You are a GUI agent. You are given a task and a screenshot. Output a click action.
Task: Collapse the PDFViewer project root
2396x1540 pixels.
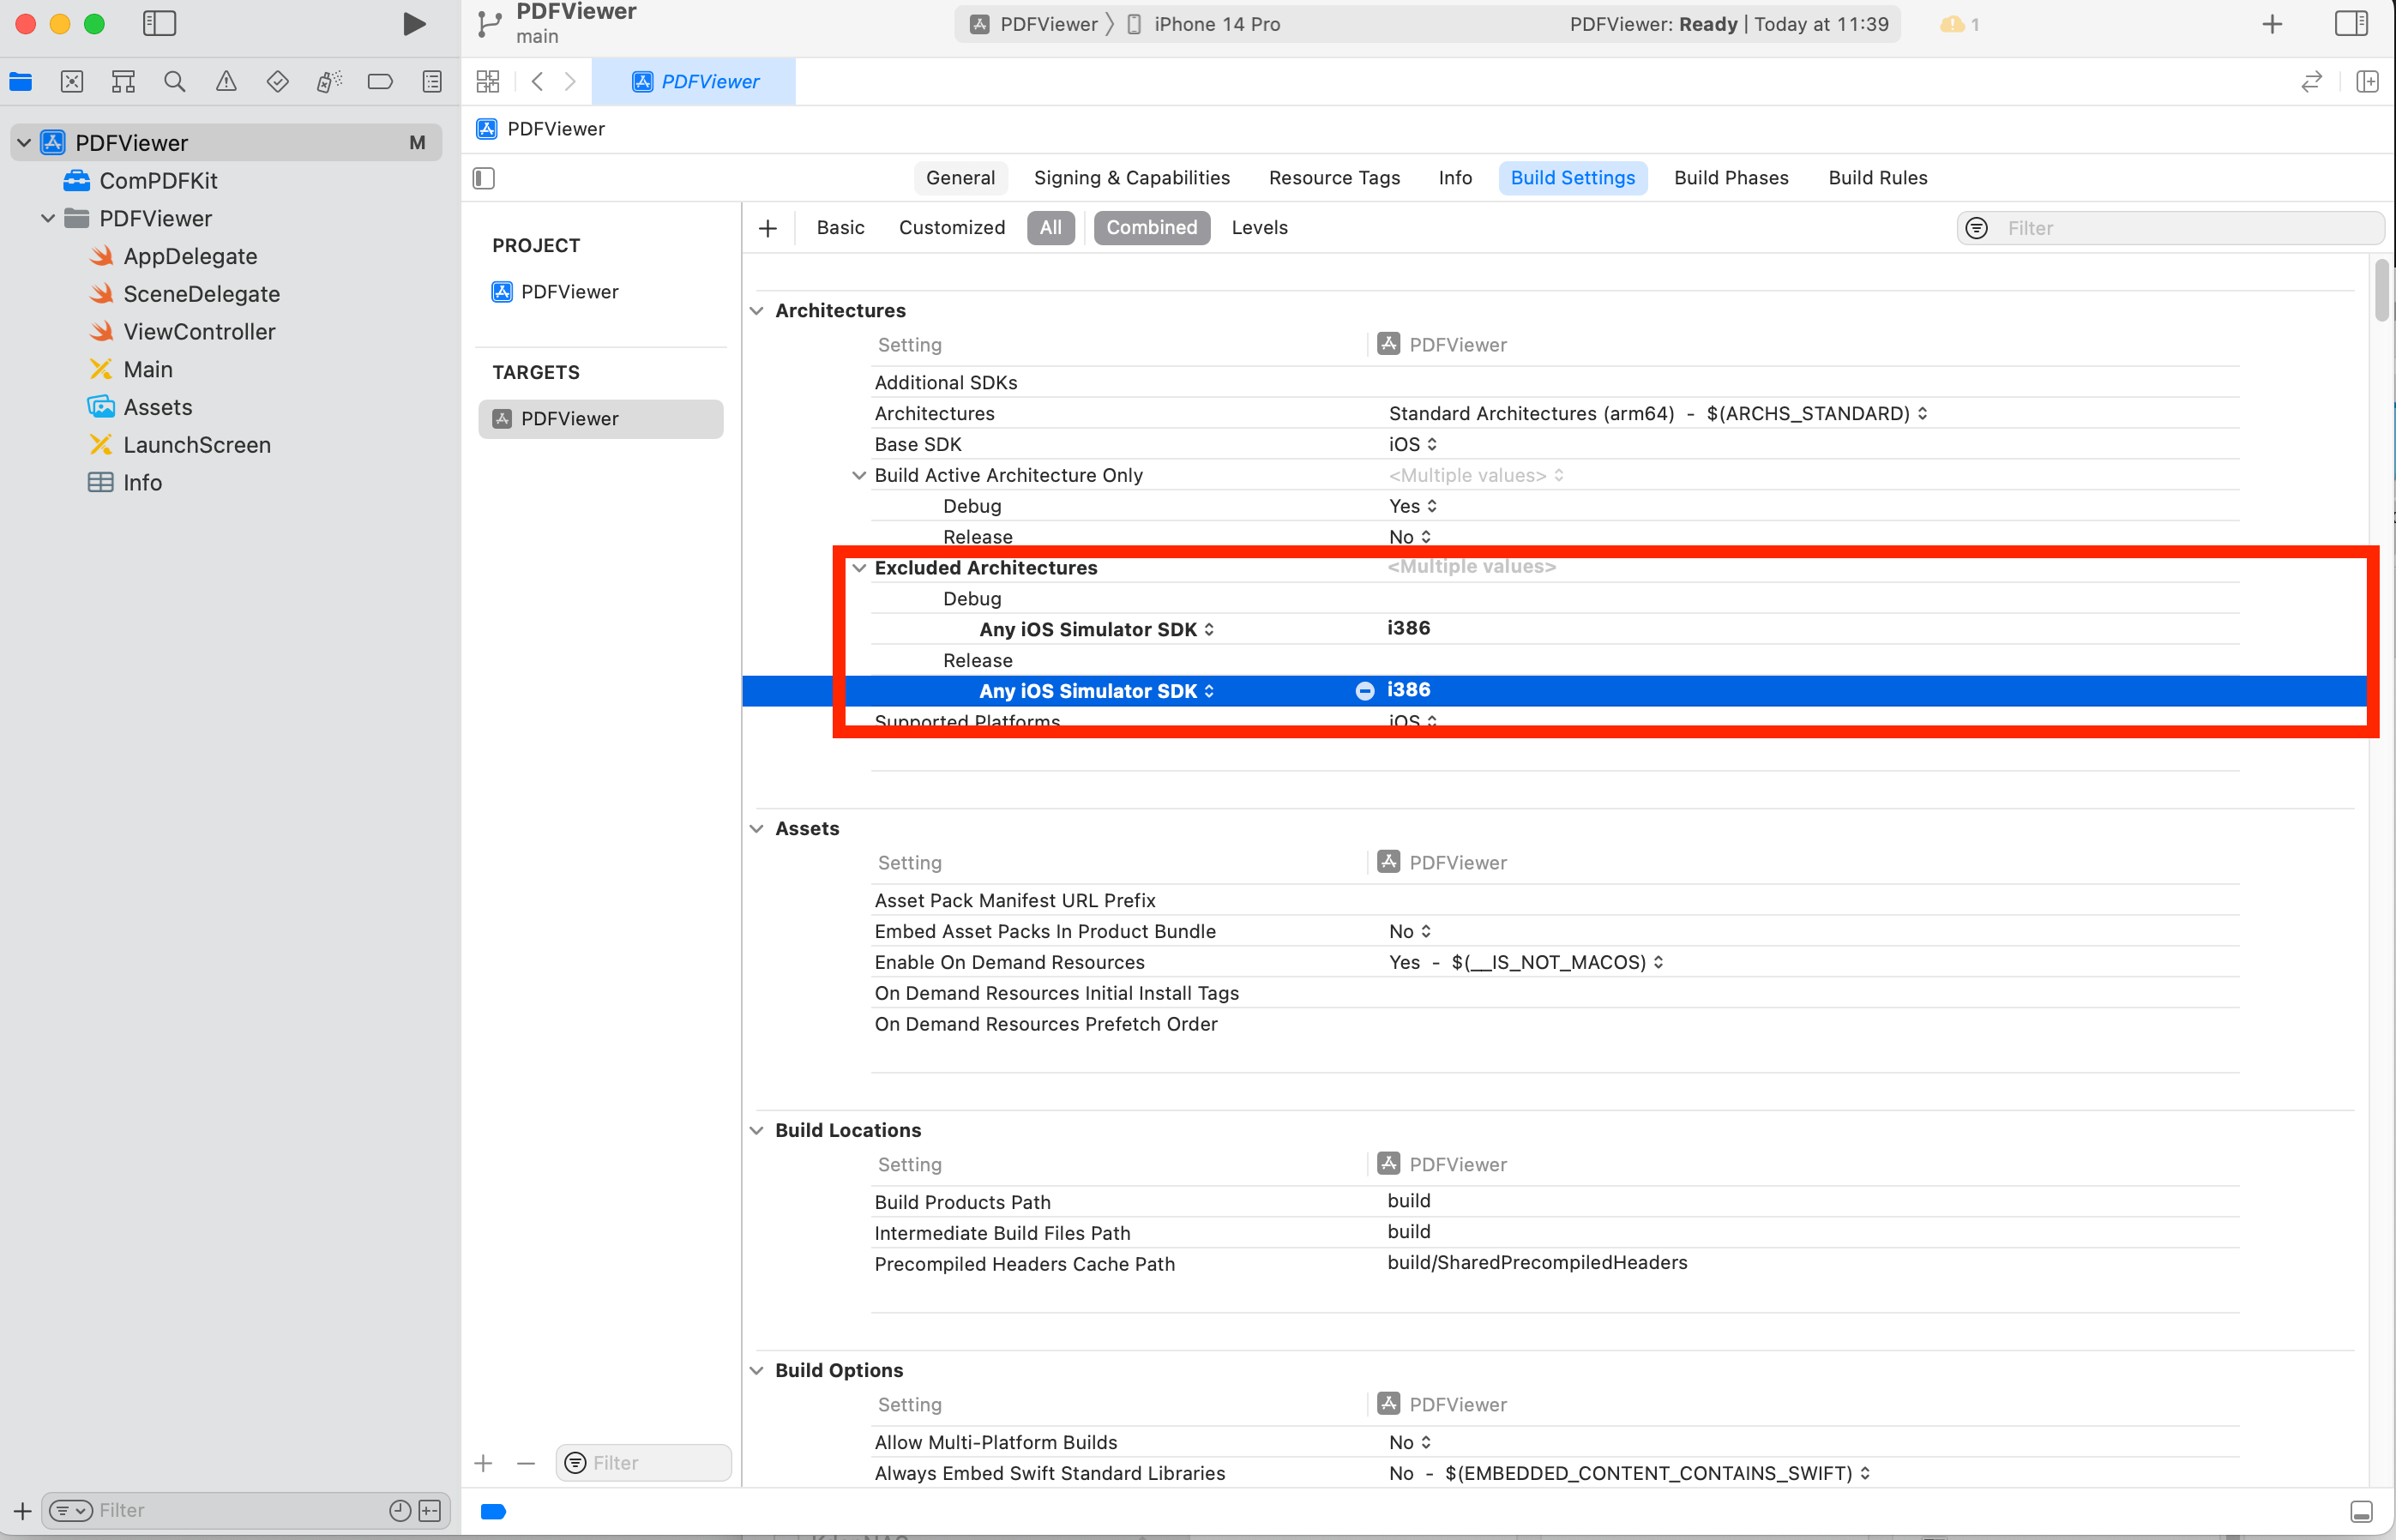click(x=24, y=143)
